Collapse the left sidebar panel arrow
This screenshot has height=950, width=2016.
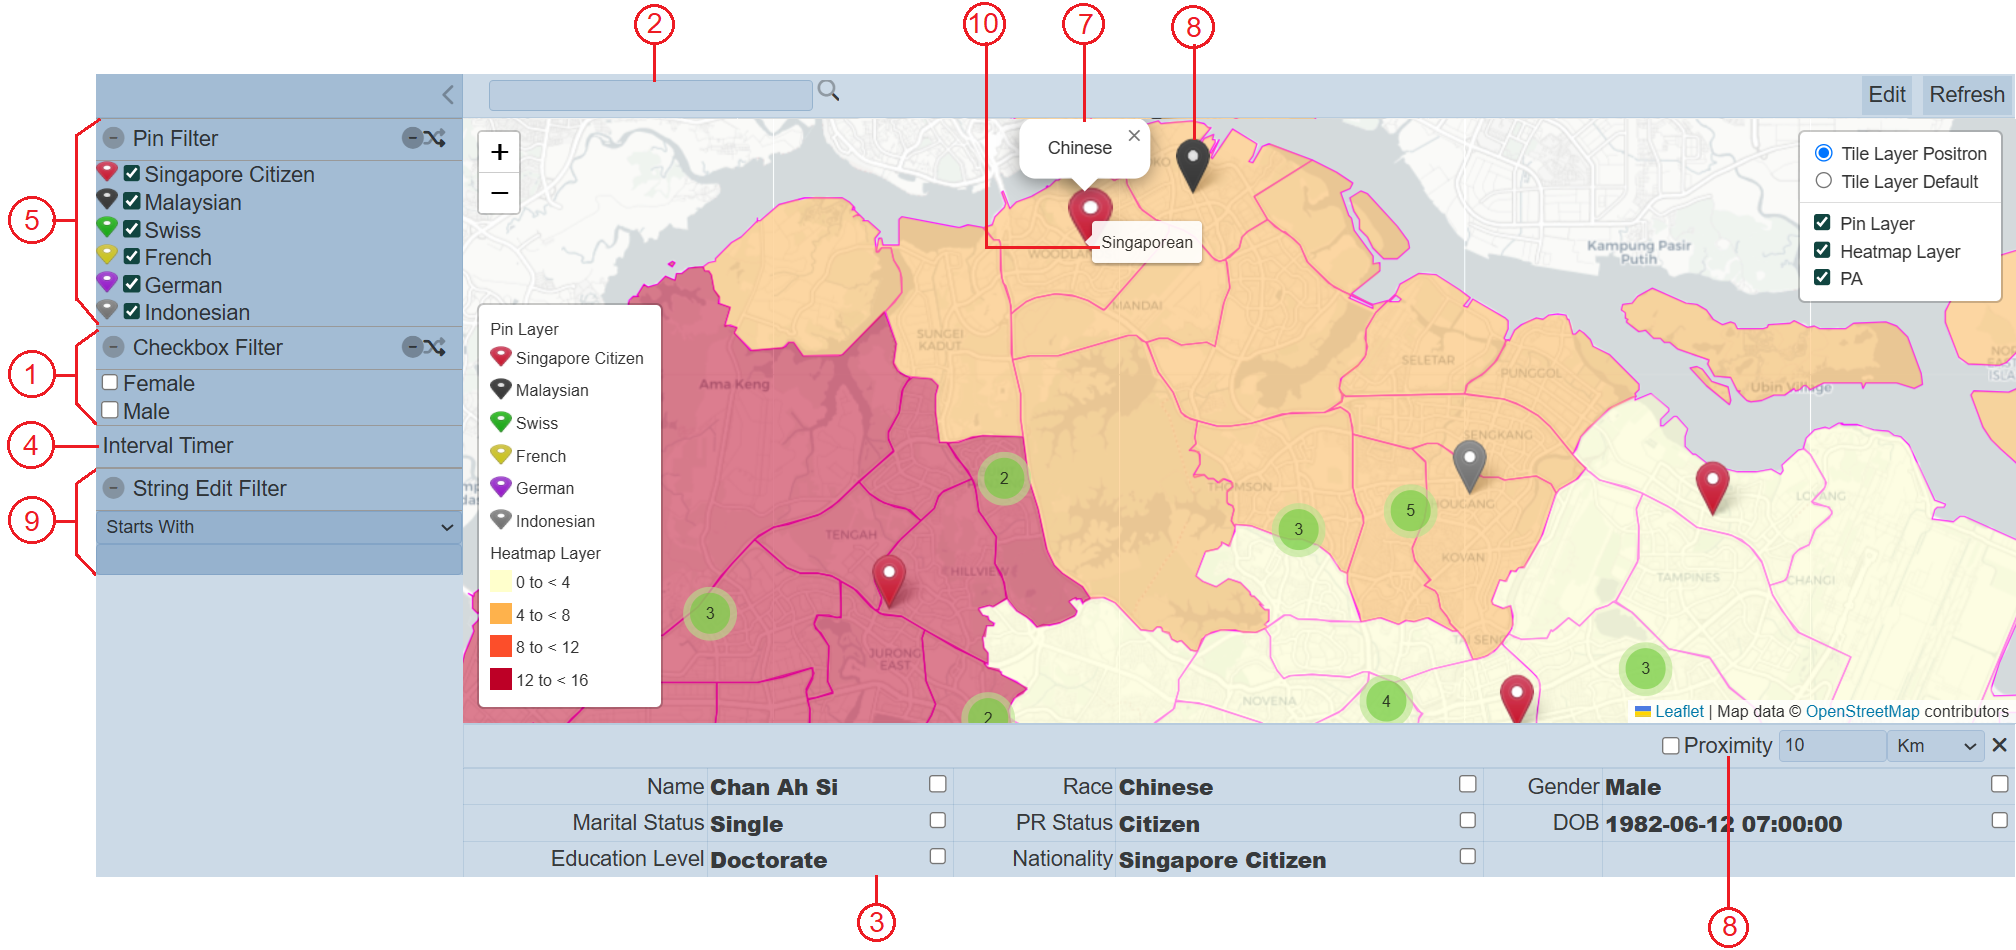pos(448,95)
